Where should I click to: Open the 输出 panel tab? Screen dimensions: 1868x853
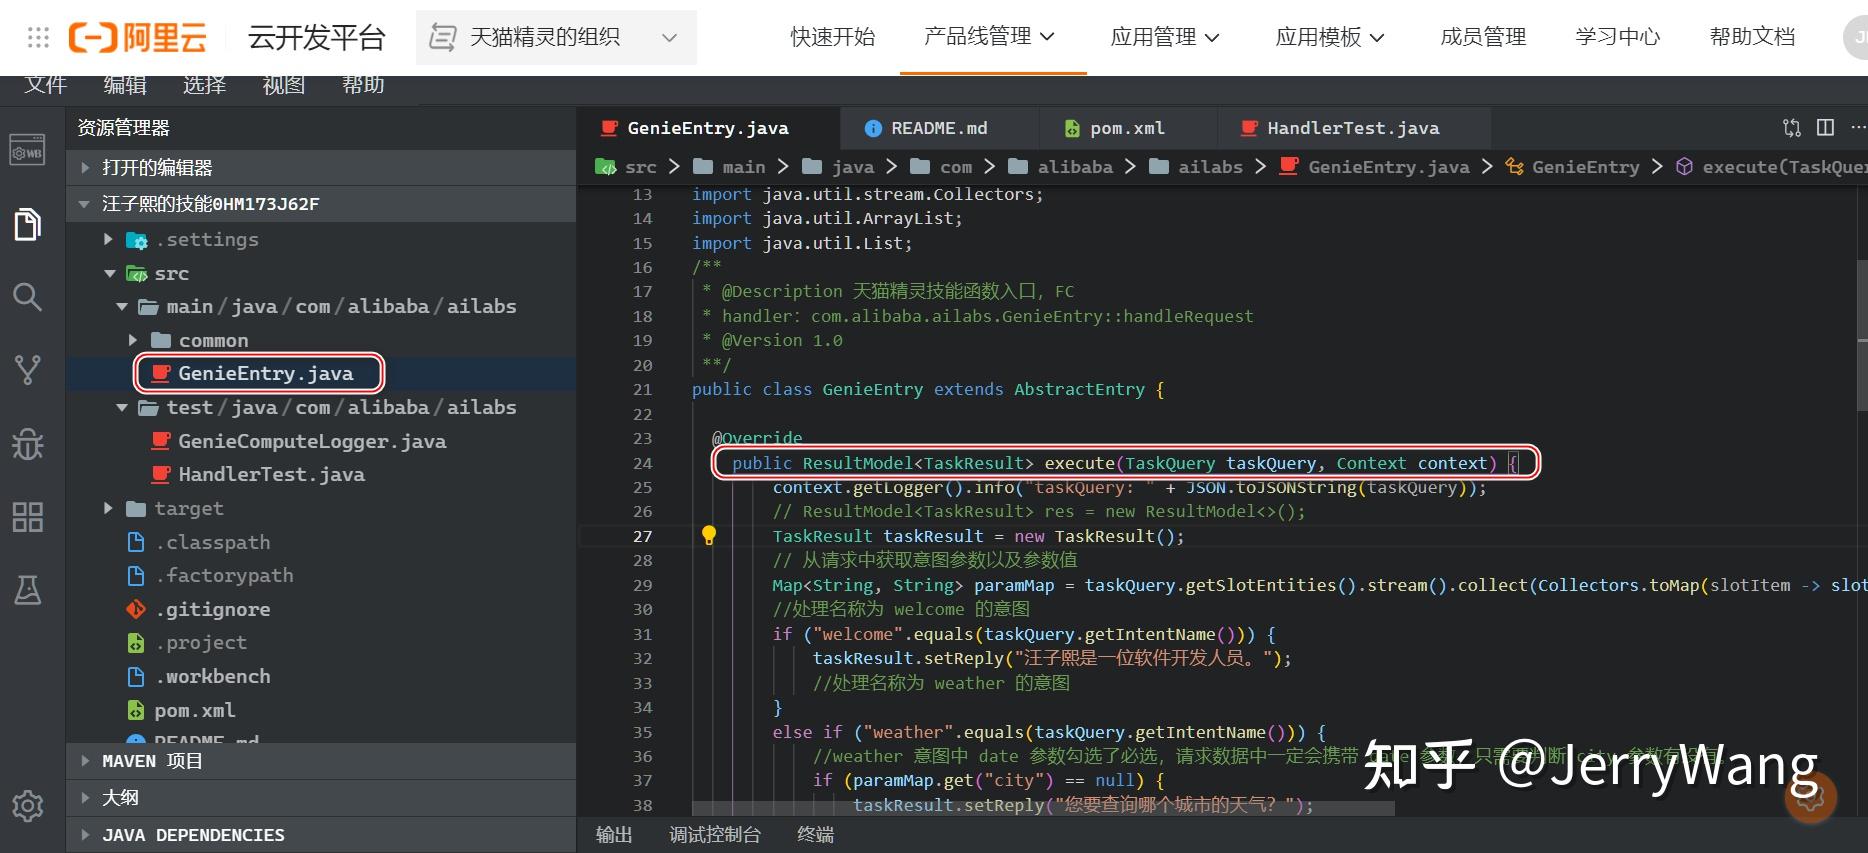(x=614, y=835)
